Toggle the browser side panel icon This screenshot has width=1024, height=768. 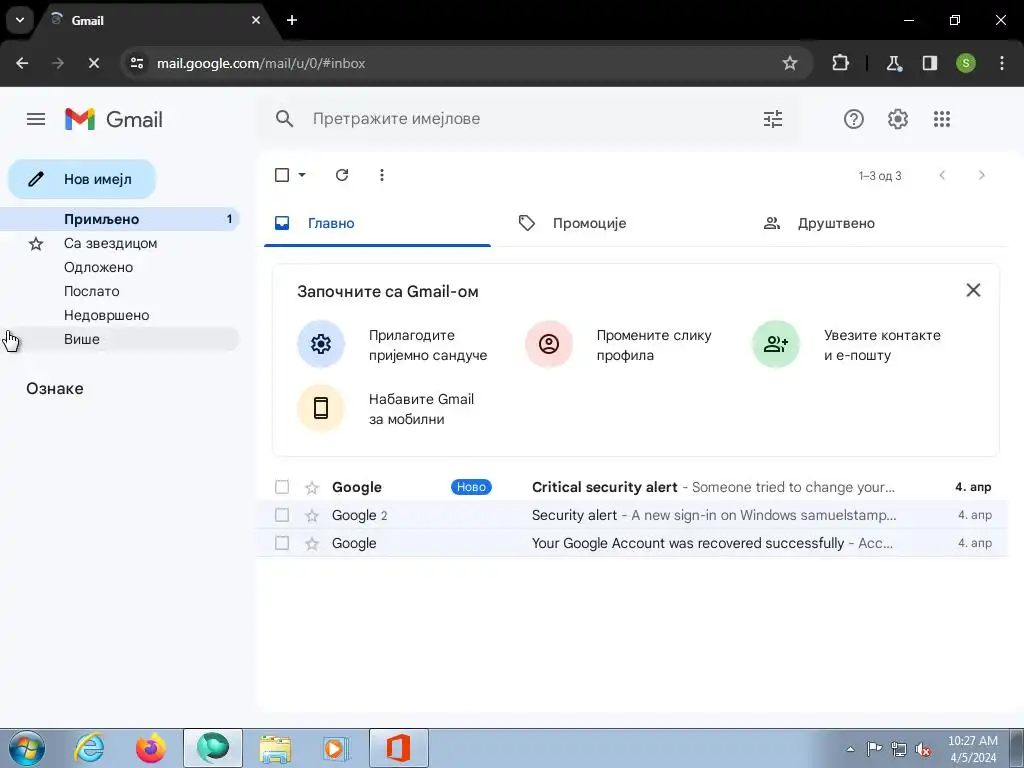tap(929, 63)
